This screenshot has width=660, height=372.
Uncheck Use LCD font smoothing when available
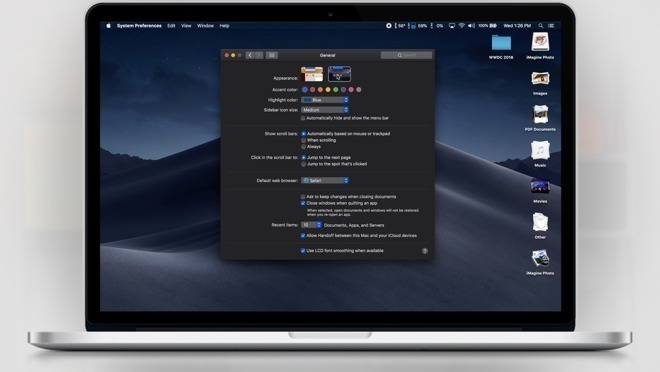point(303,251)
